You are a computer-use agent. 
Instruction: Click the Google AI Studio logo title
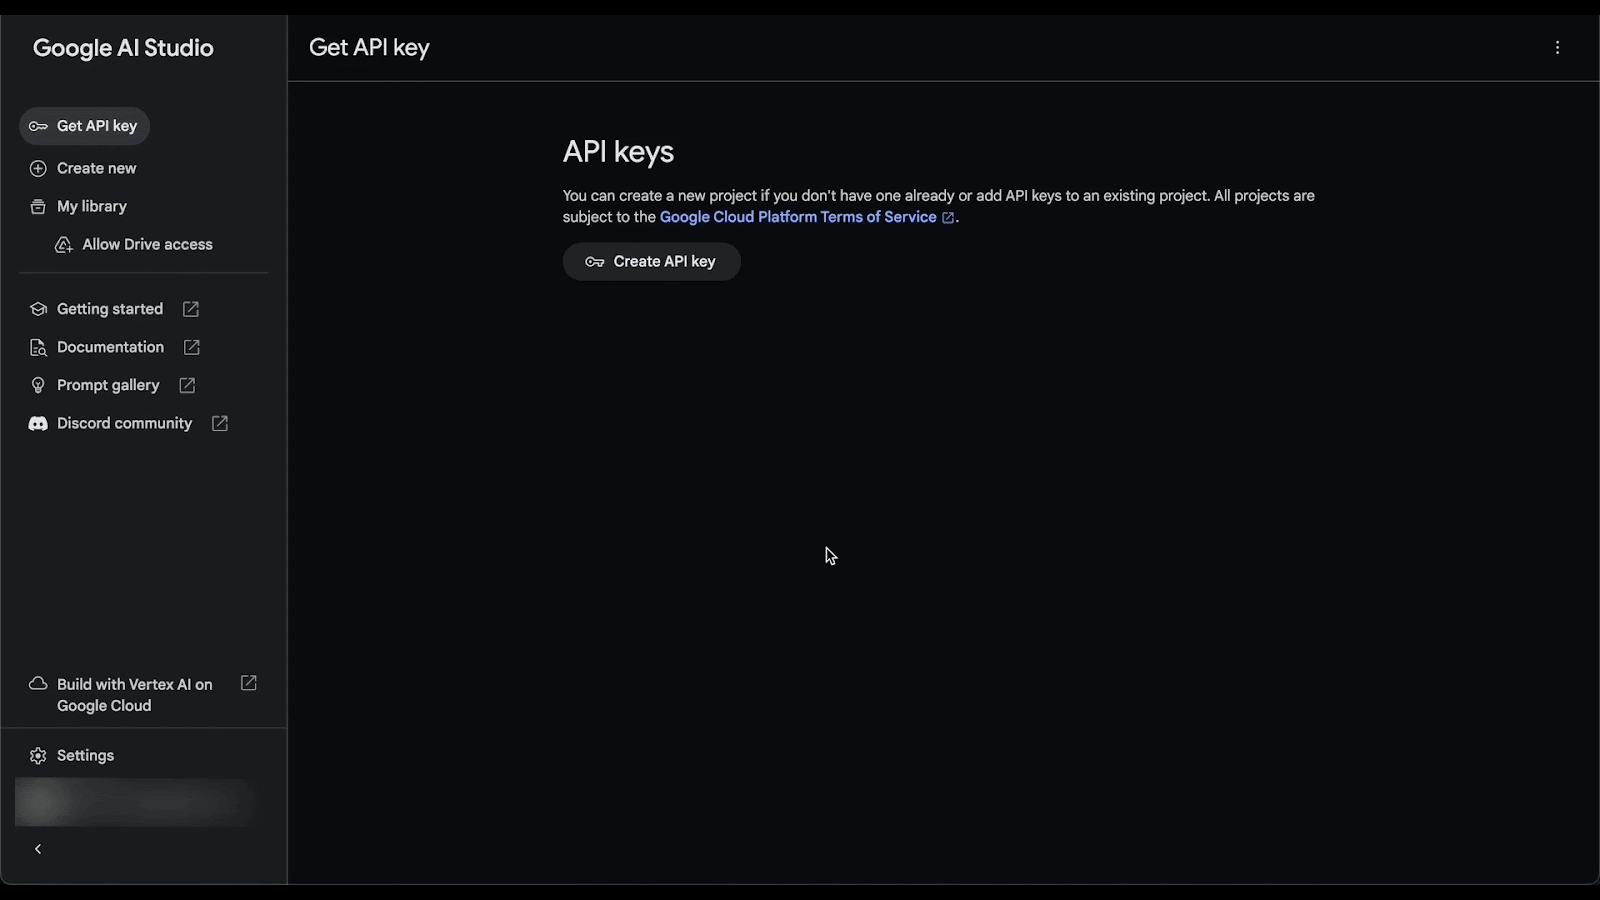click(123, 48)
